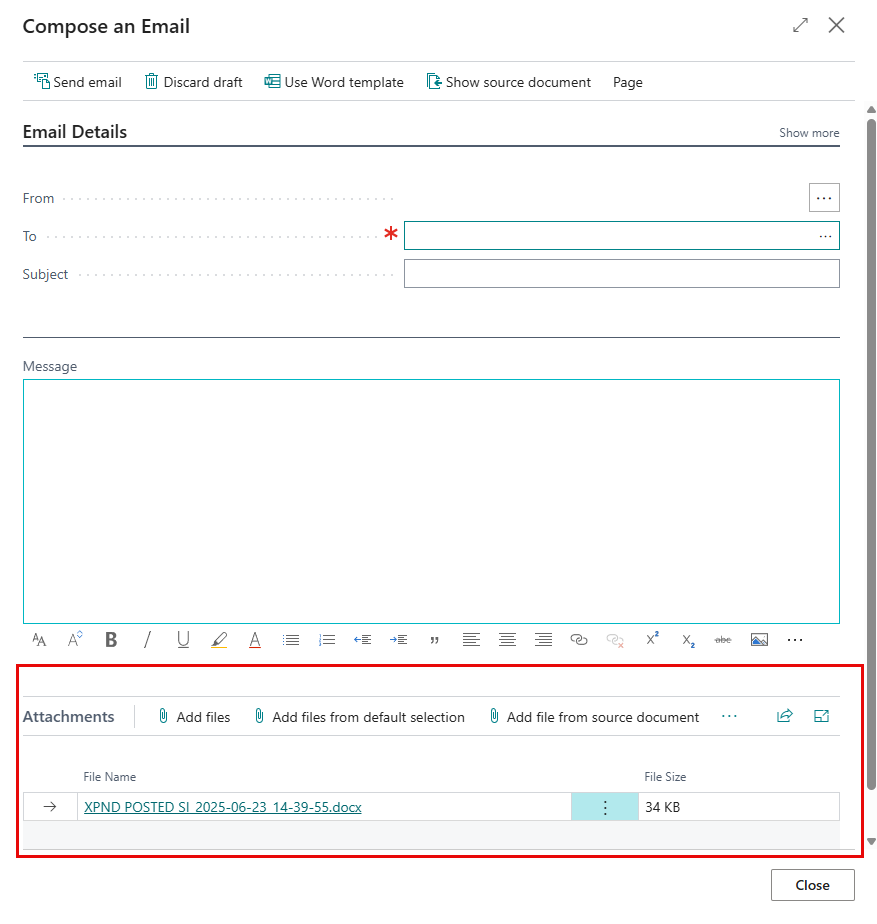The width and height of the screenshot is (877, 924).
Task: Click the Close button
Action: coord(812,885)
